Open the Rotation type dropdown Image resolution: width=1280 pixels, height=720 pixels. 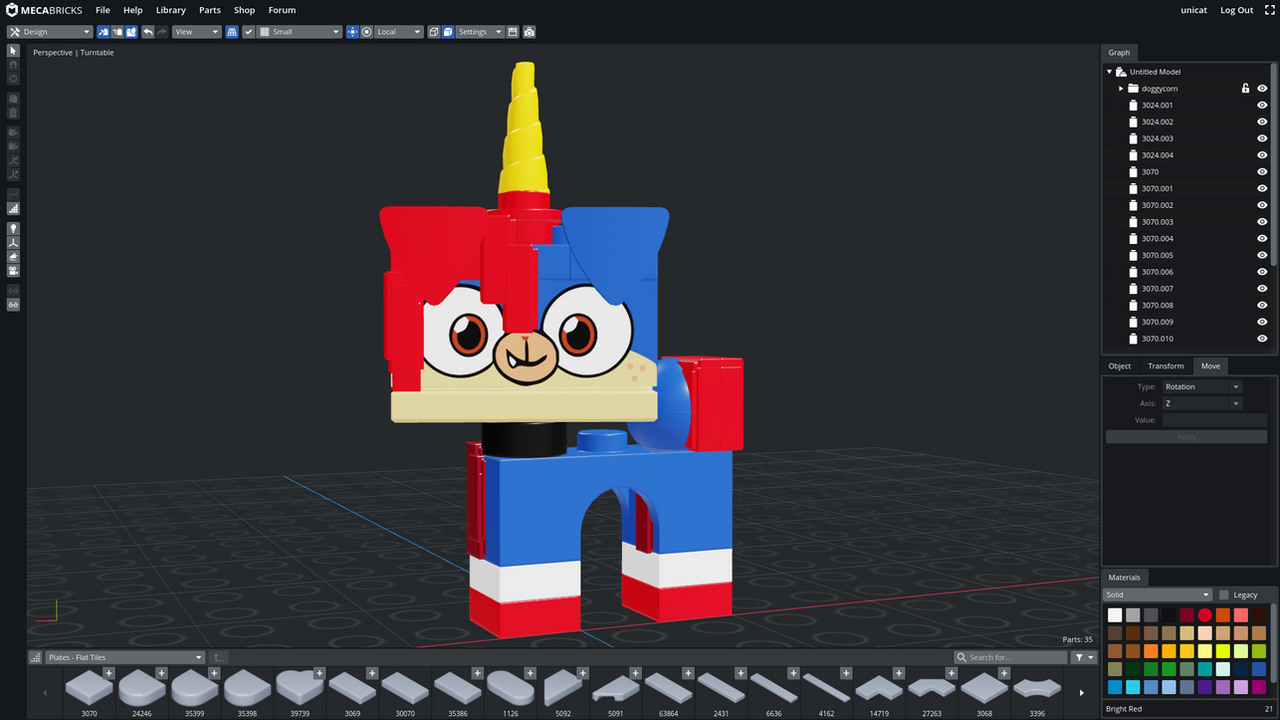(x=1201, y=387)
